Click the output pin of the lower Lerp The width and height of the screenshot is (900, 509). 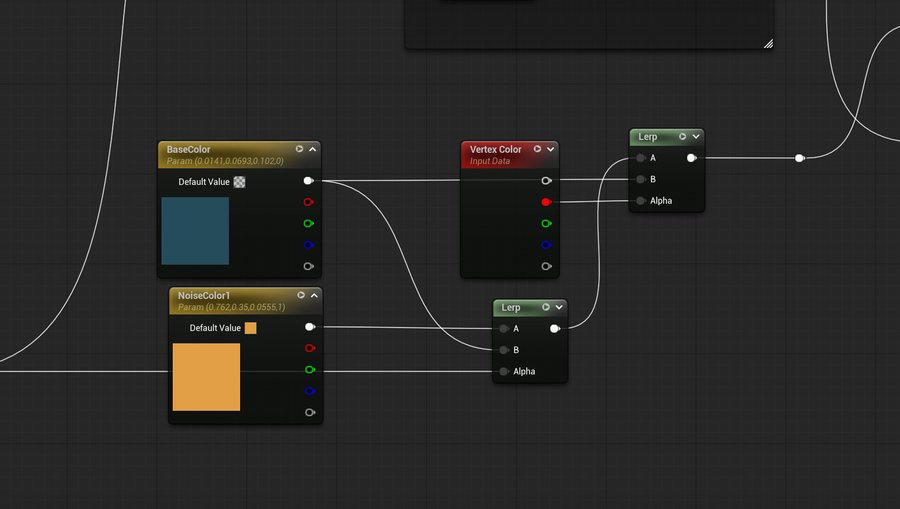pos(554,328)
